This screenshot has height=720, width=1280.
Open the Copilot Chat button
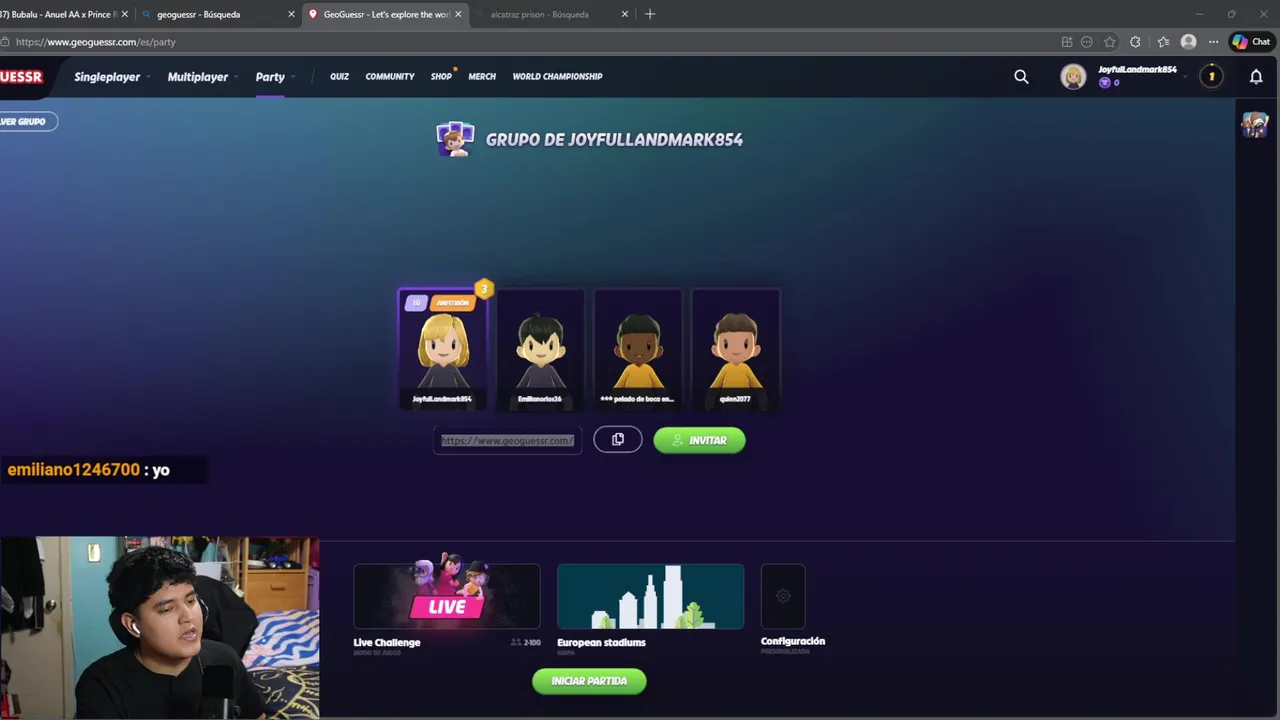pyautogui.click(x=1251, y=42)
